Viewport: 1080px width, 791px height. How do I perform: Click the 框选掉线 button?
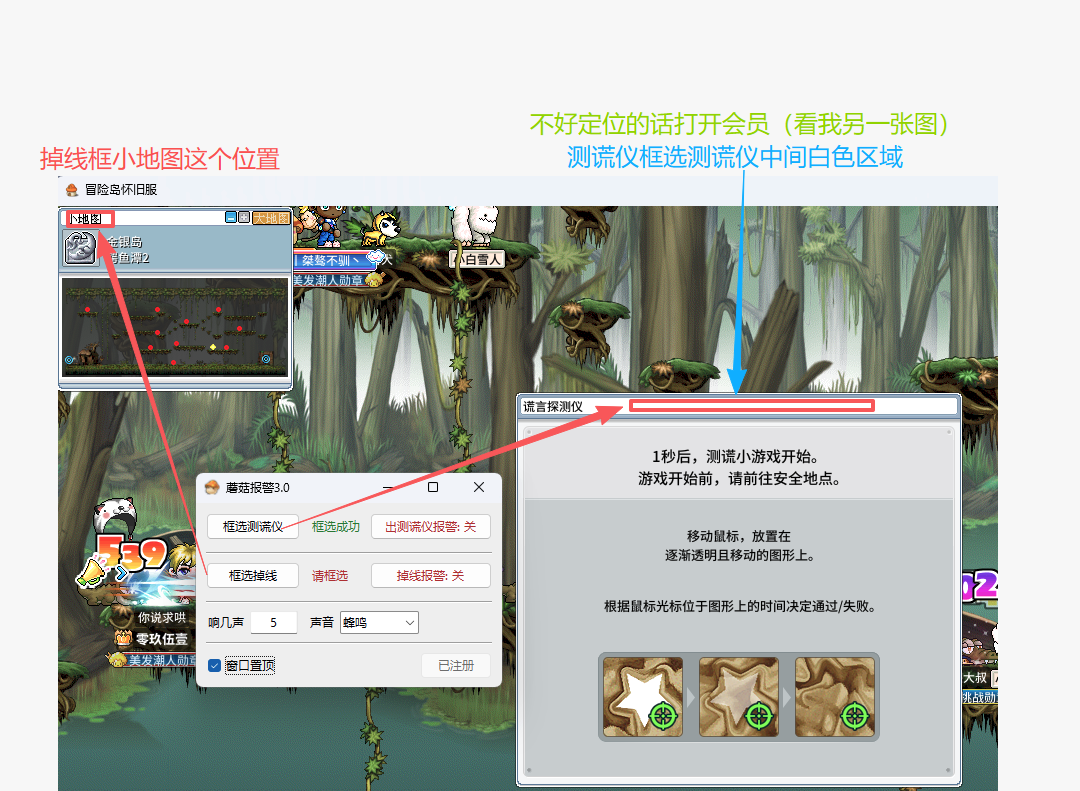click(253, 575)
